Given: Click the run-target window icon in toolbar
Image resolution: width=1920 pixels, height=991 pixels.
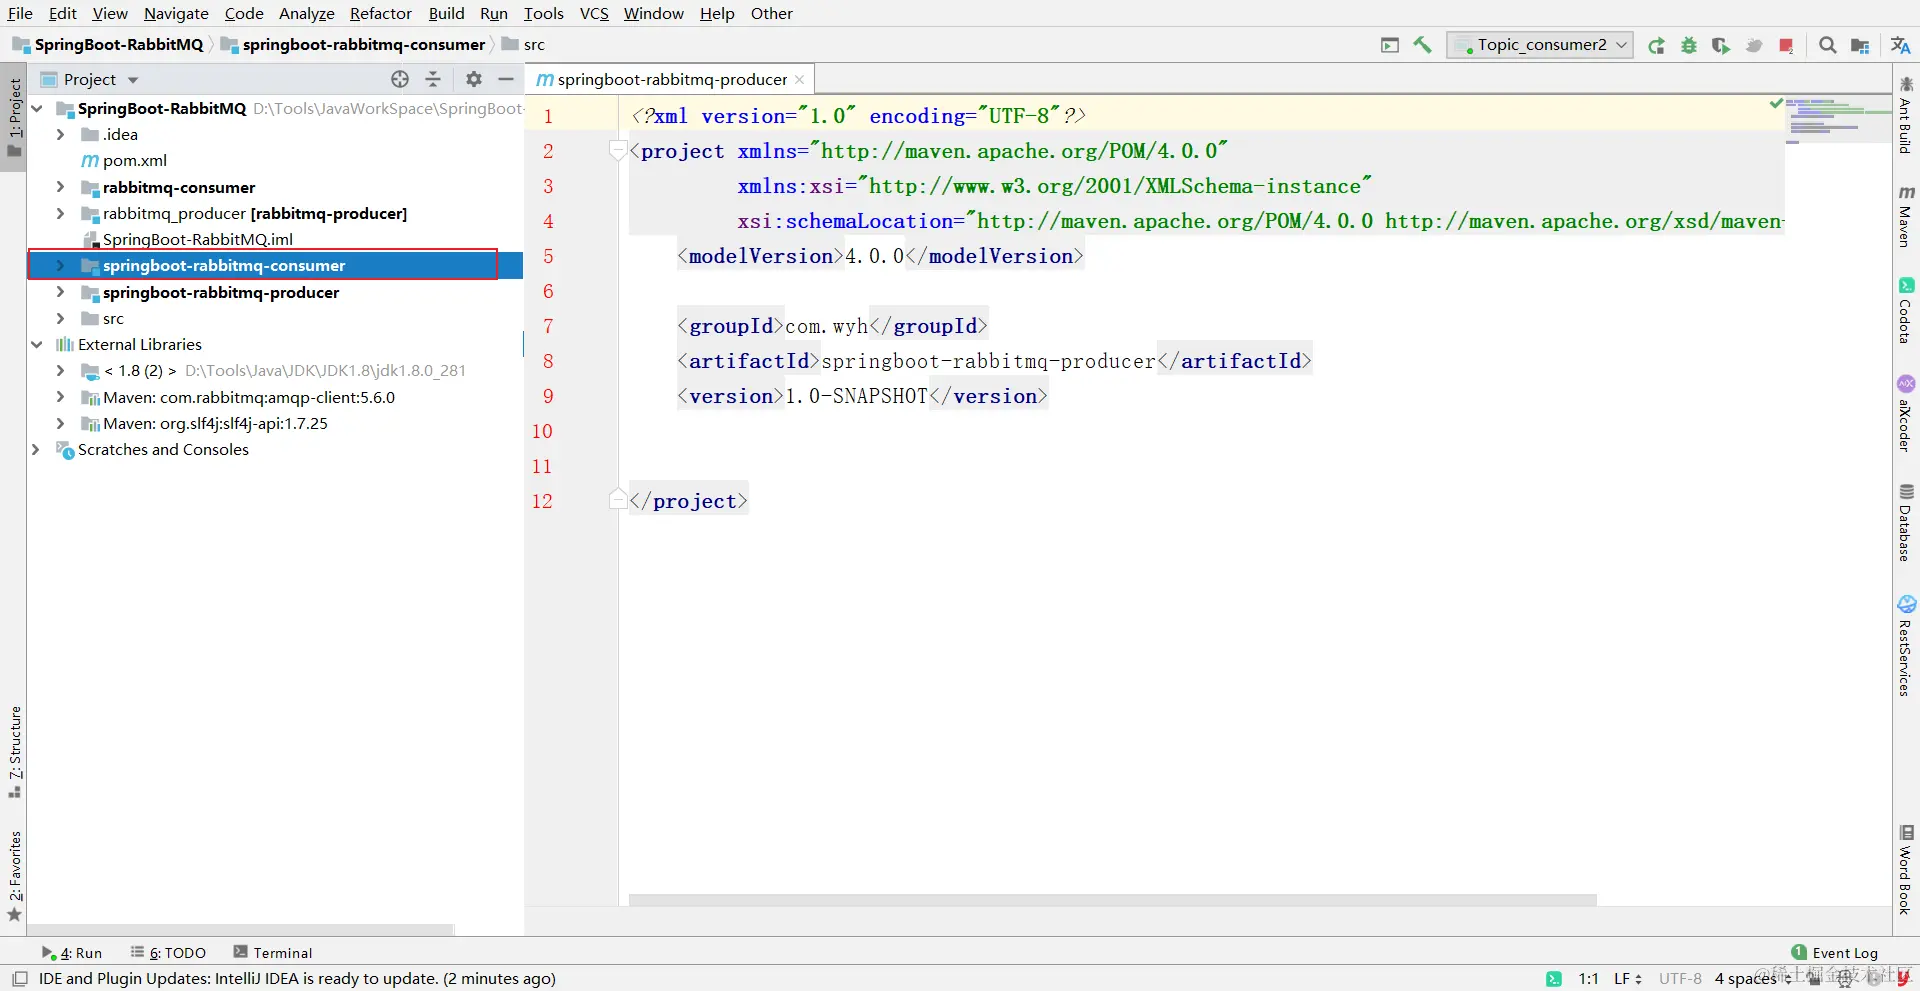Looking at the screenshot, I should click(x=1390, y=45).
